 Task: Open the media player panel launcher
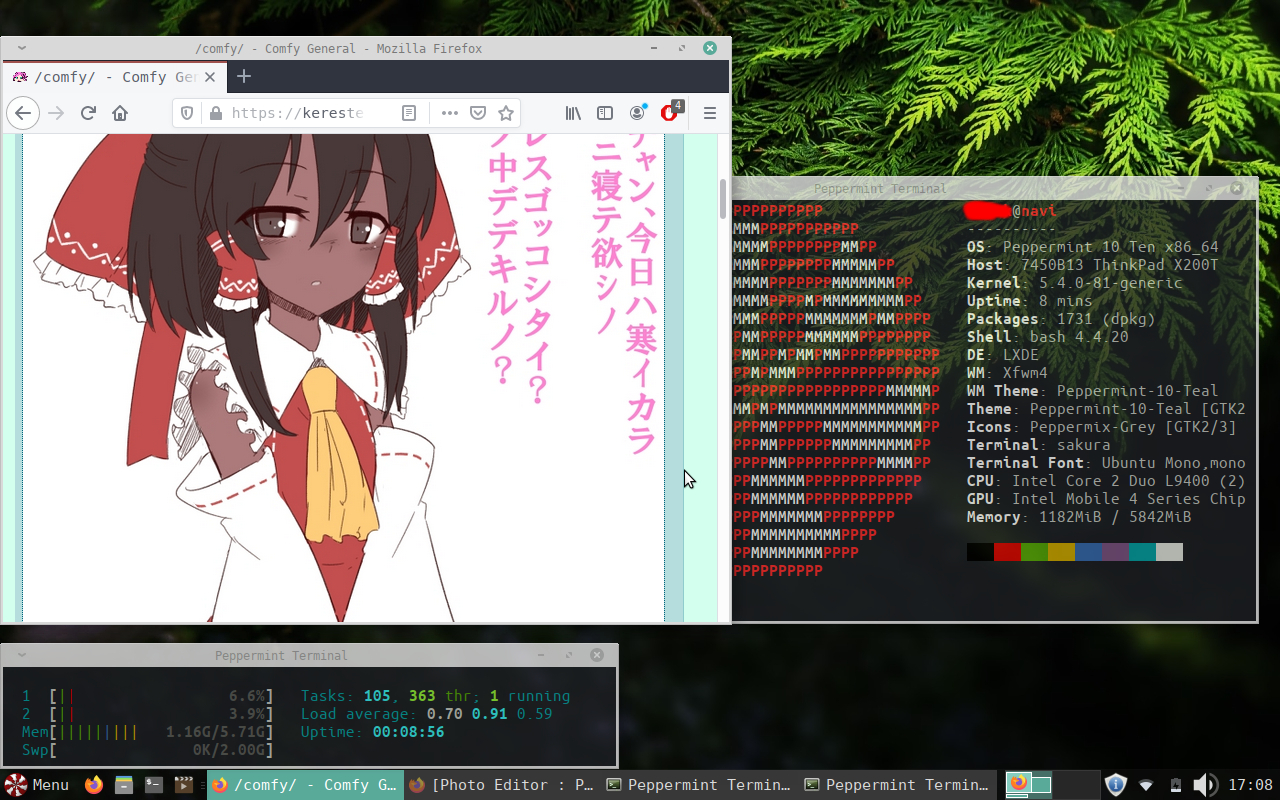click(x=183, y=785)
